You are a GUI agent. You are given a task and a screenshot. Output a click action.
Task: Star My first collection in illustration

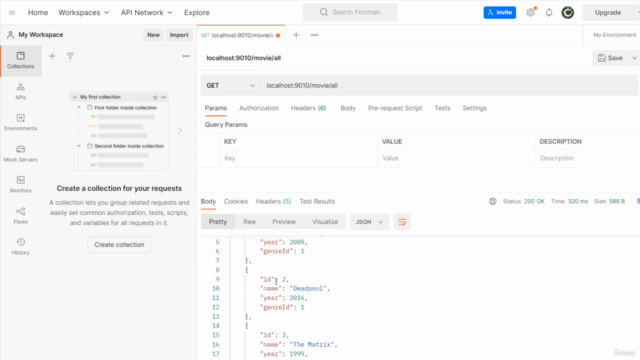coord(155,97)
